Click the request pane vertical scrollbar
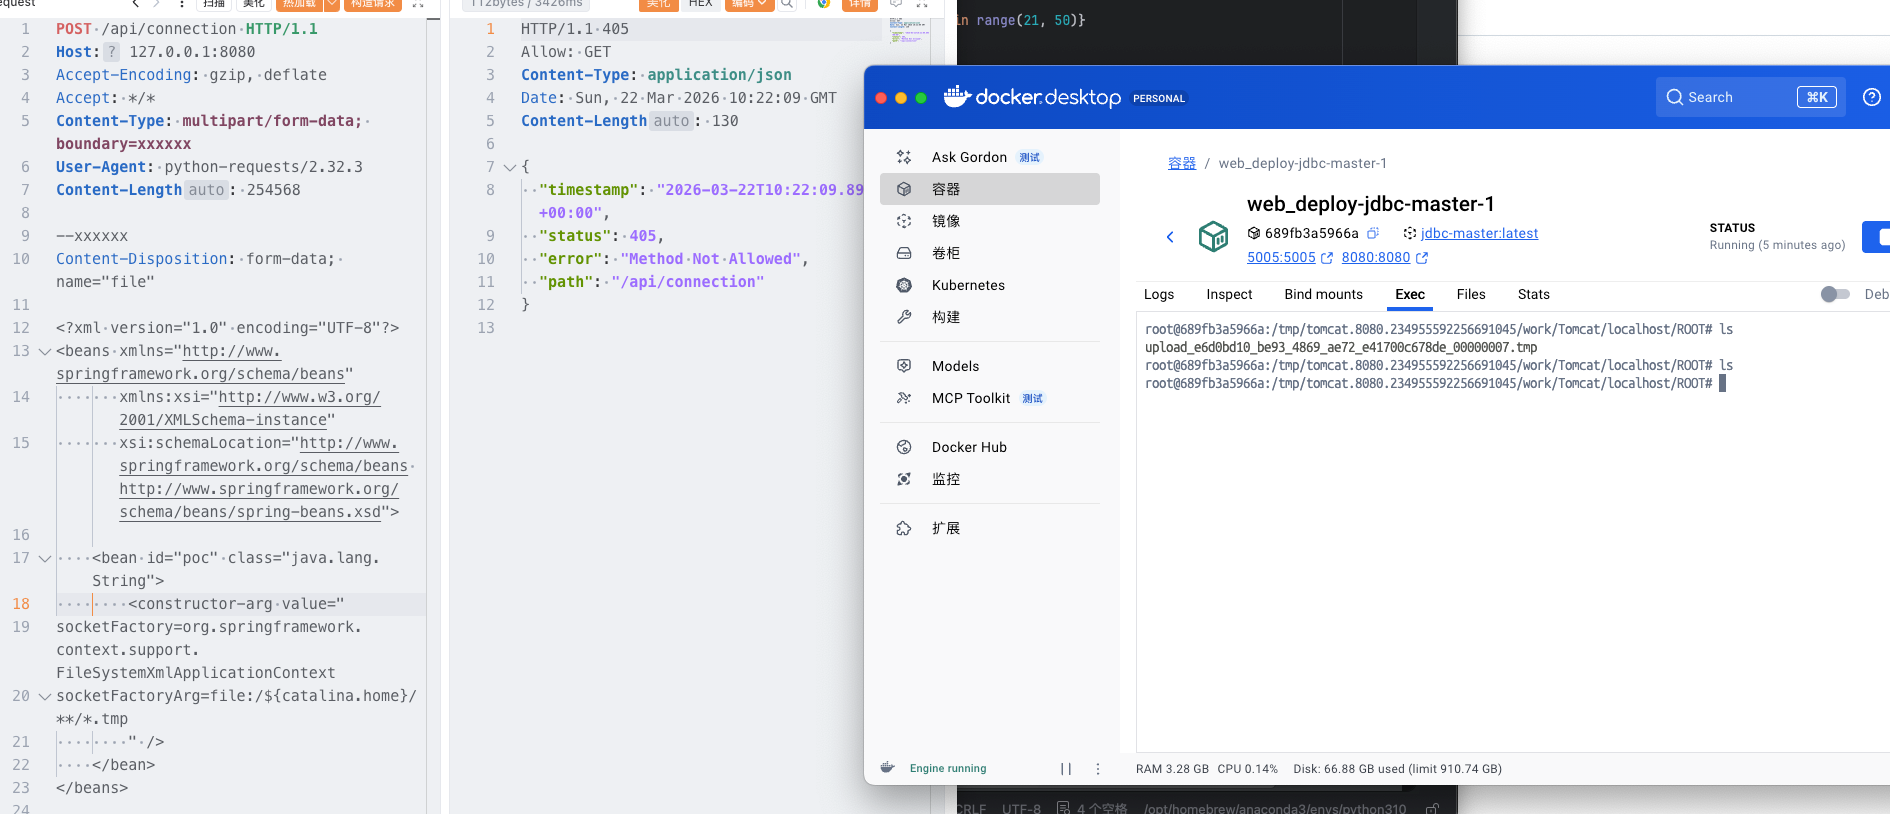 (433, 415)
